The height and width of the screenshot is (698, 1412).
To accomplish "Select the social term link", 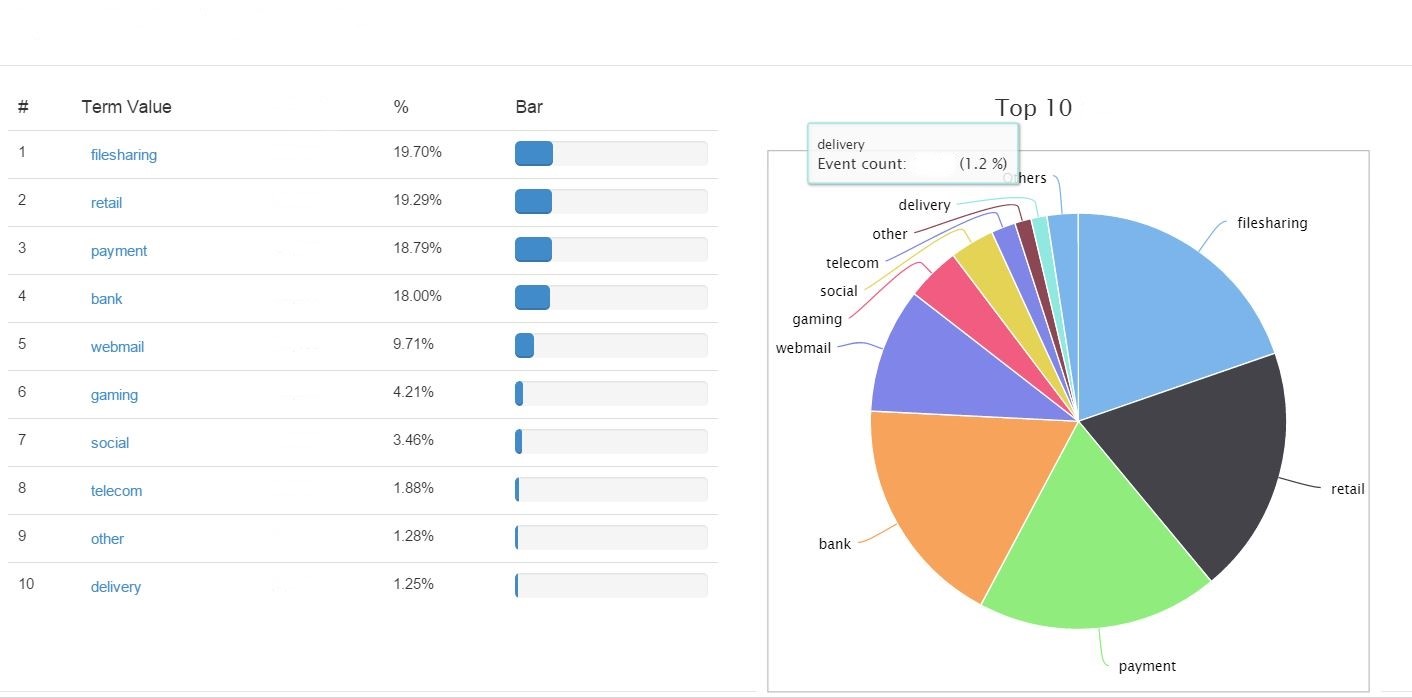I will point(109,442).
